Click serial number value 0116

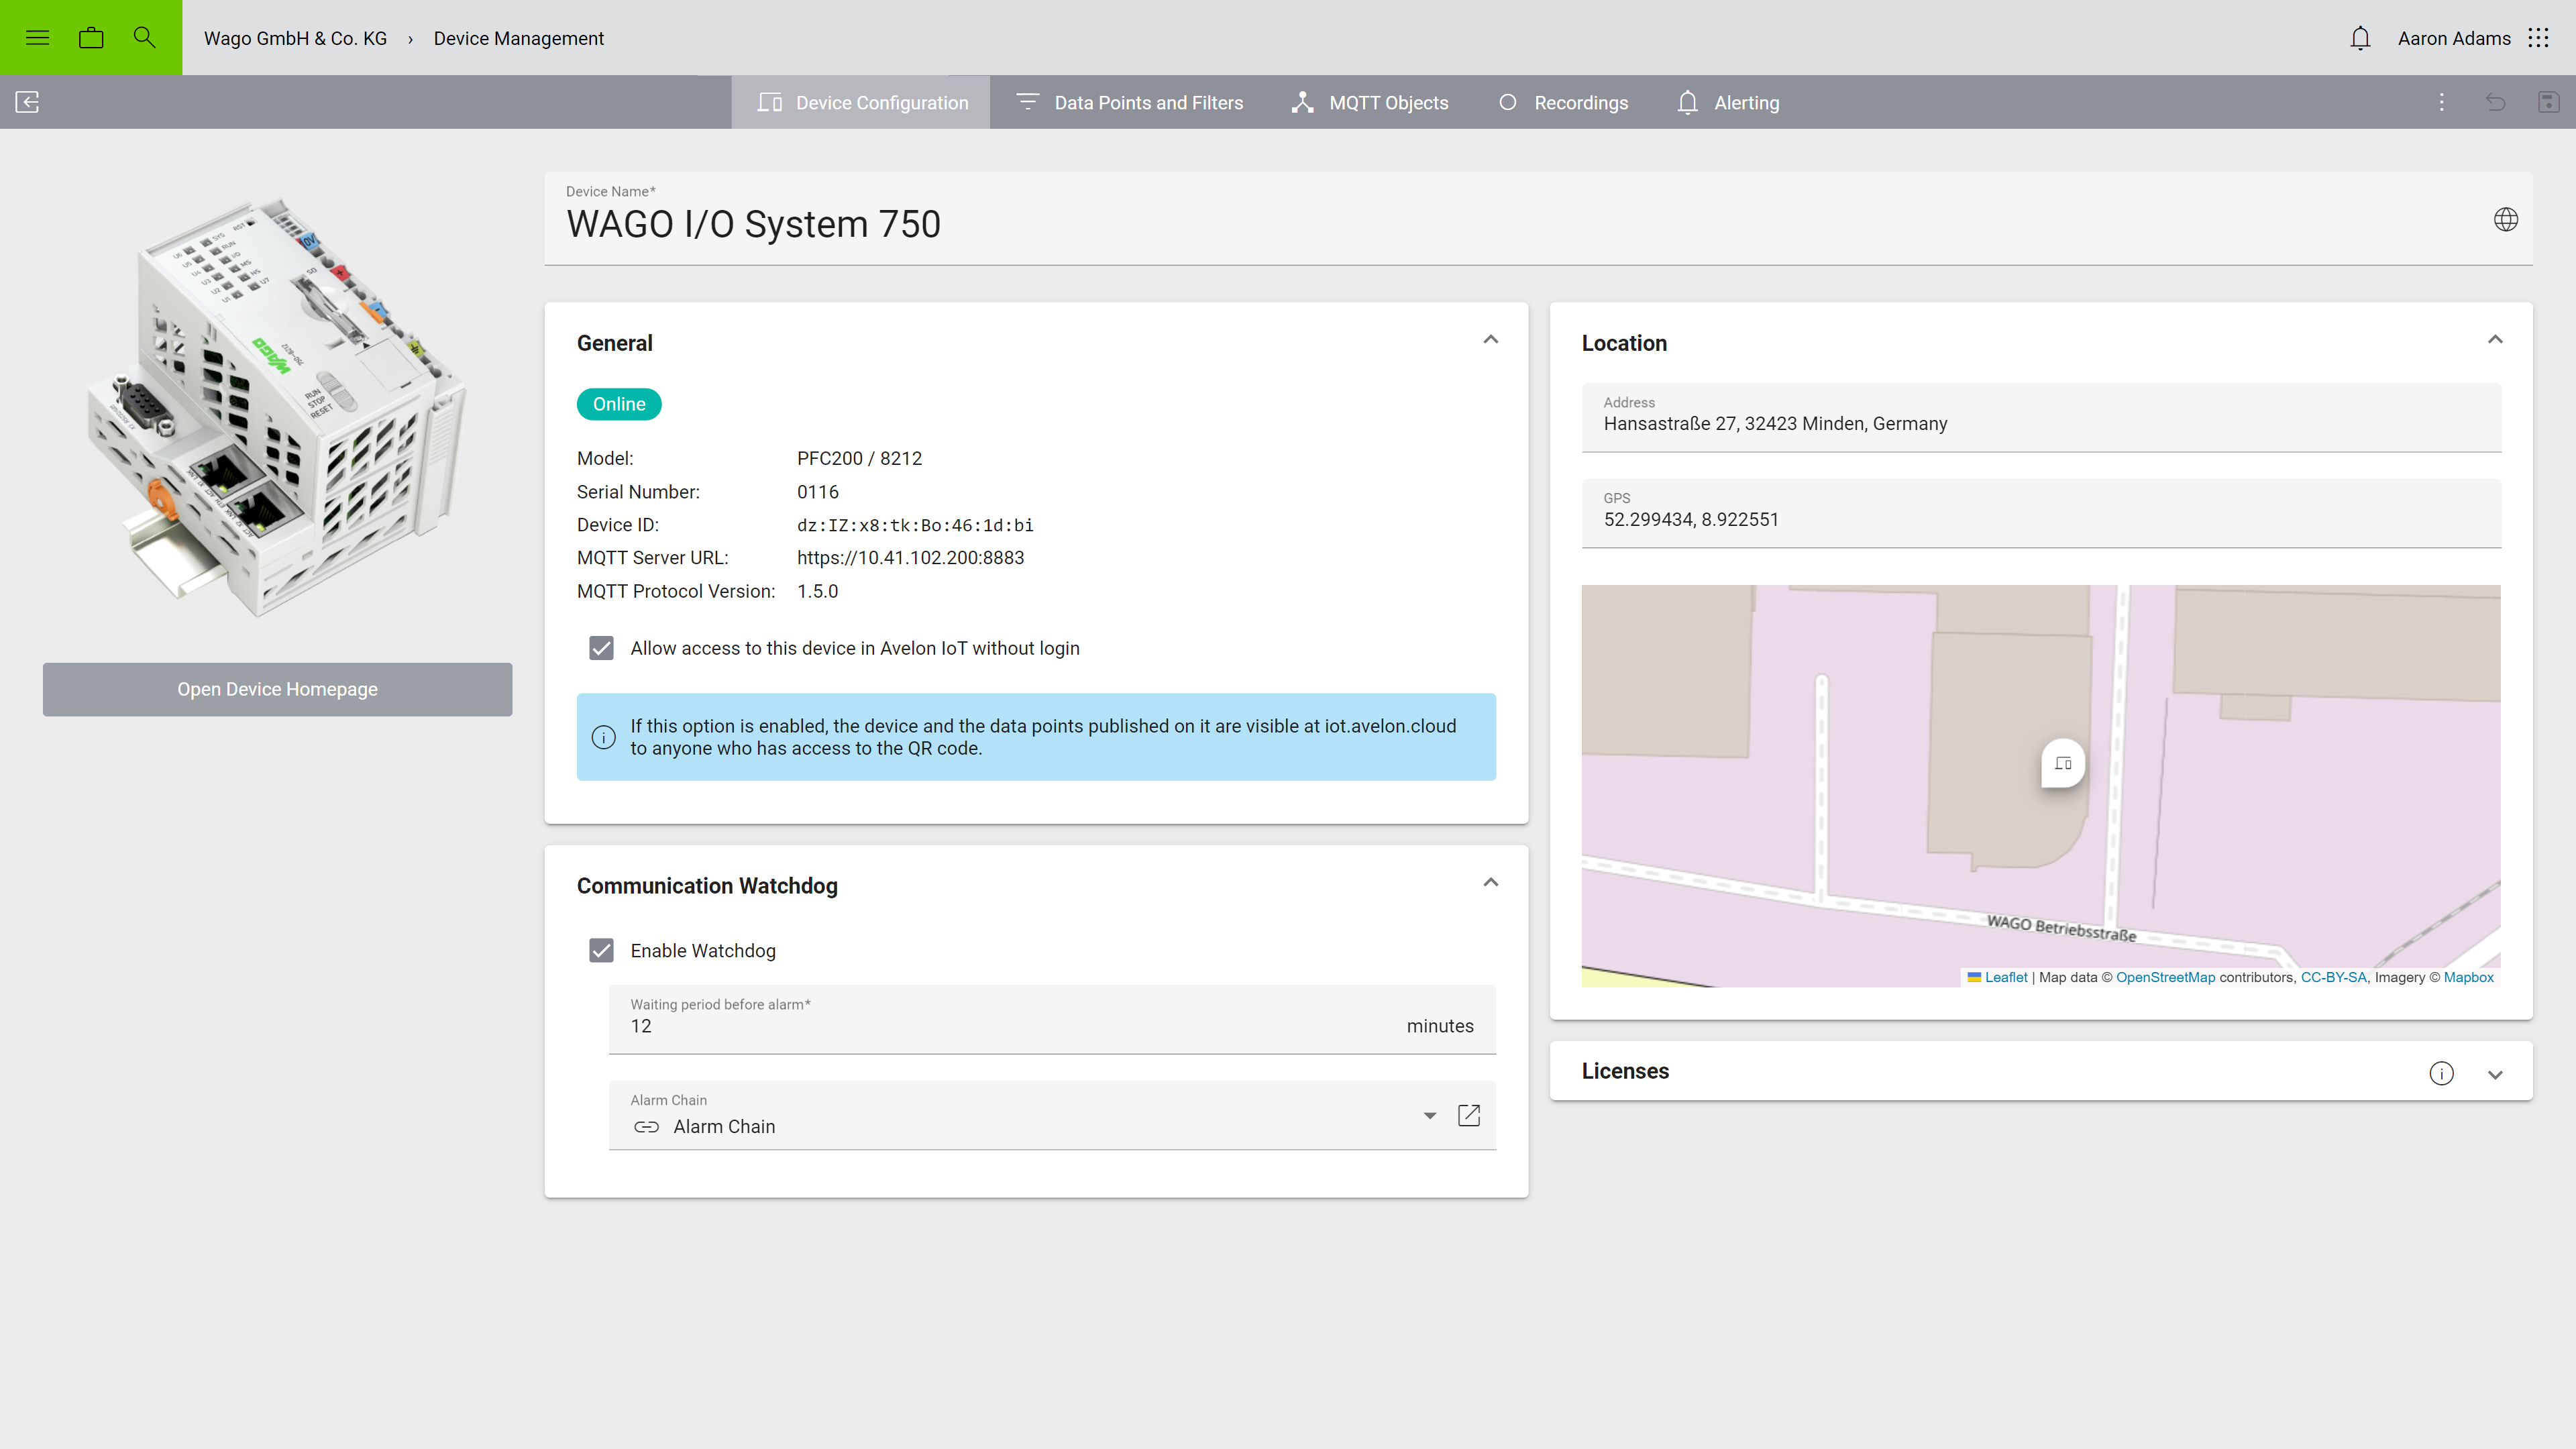[817, 492]
